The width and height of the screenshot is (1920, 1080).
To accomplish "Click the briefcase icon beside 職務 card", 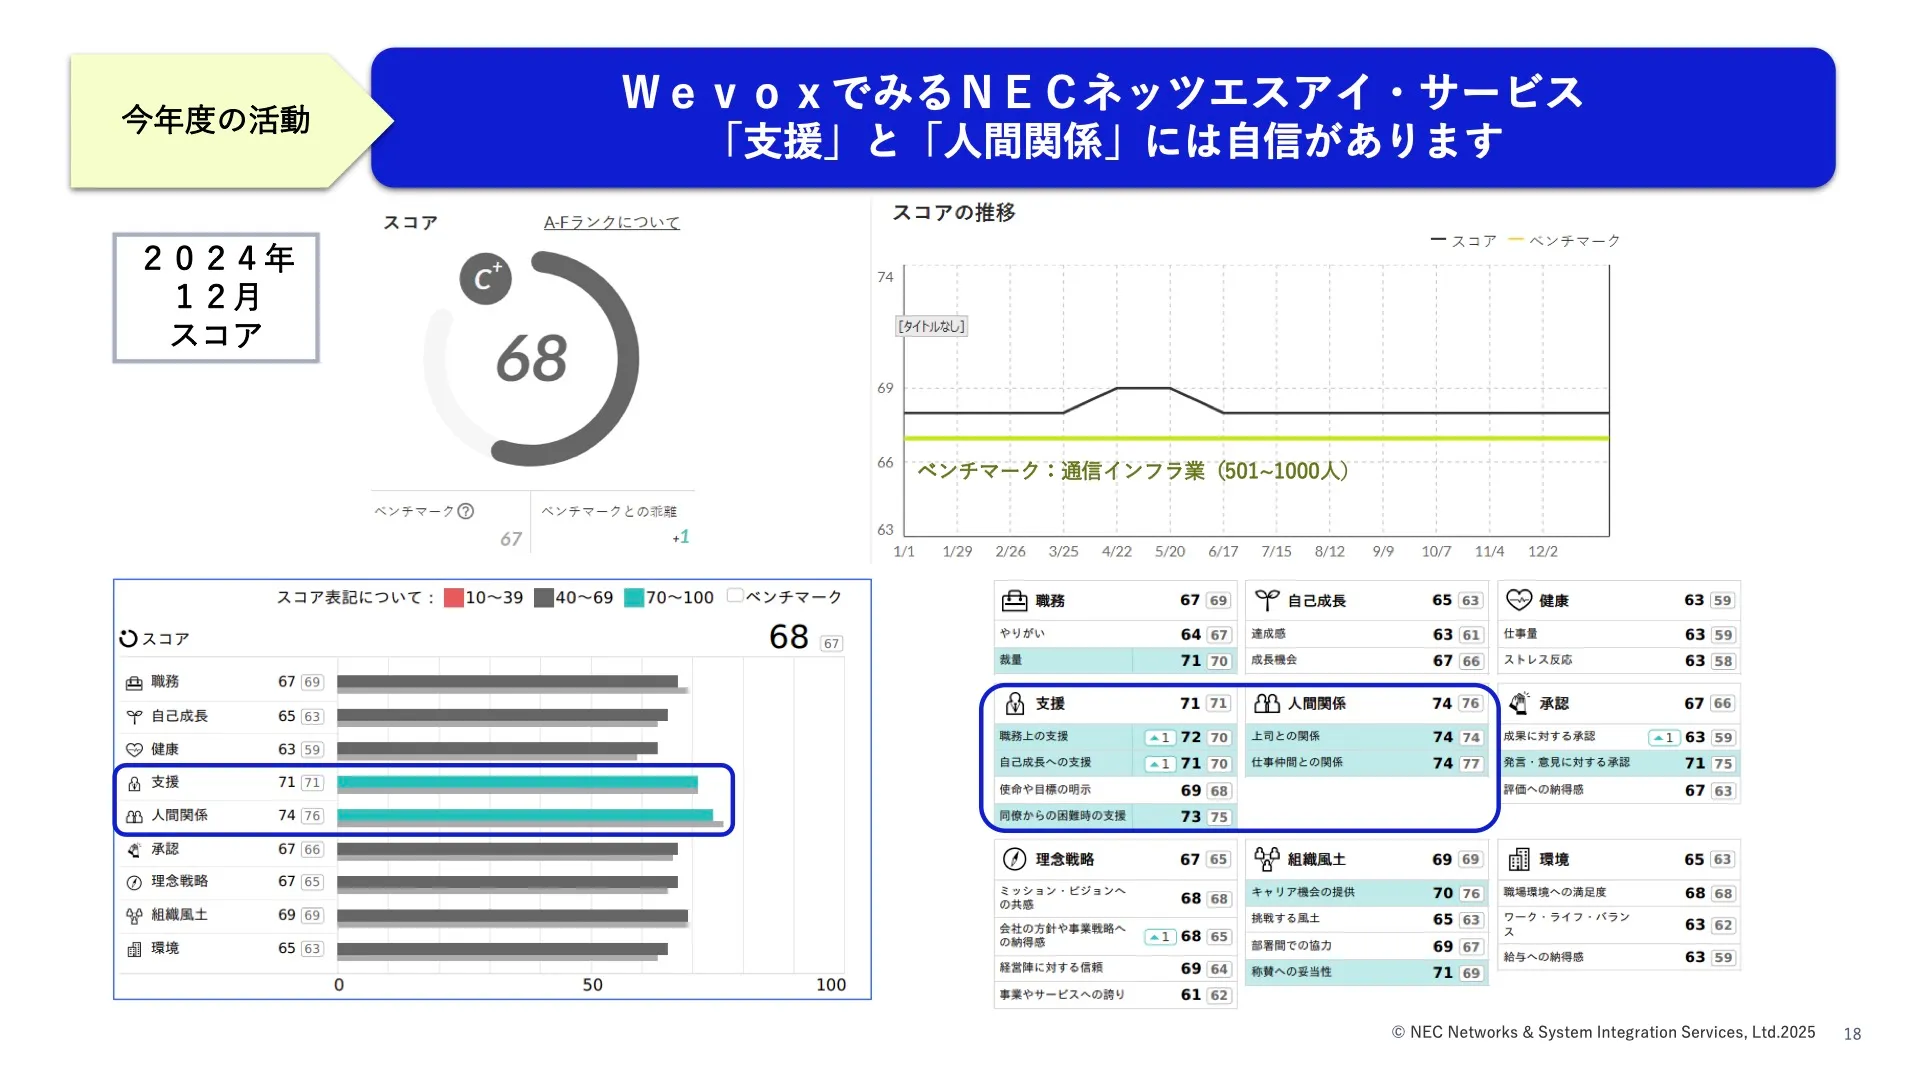I will (1014, 600).
